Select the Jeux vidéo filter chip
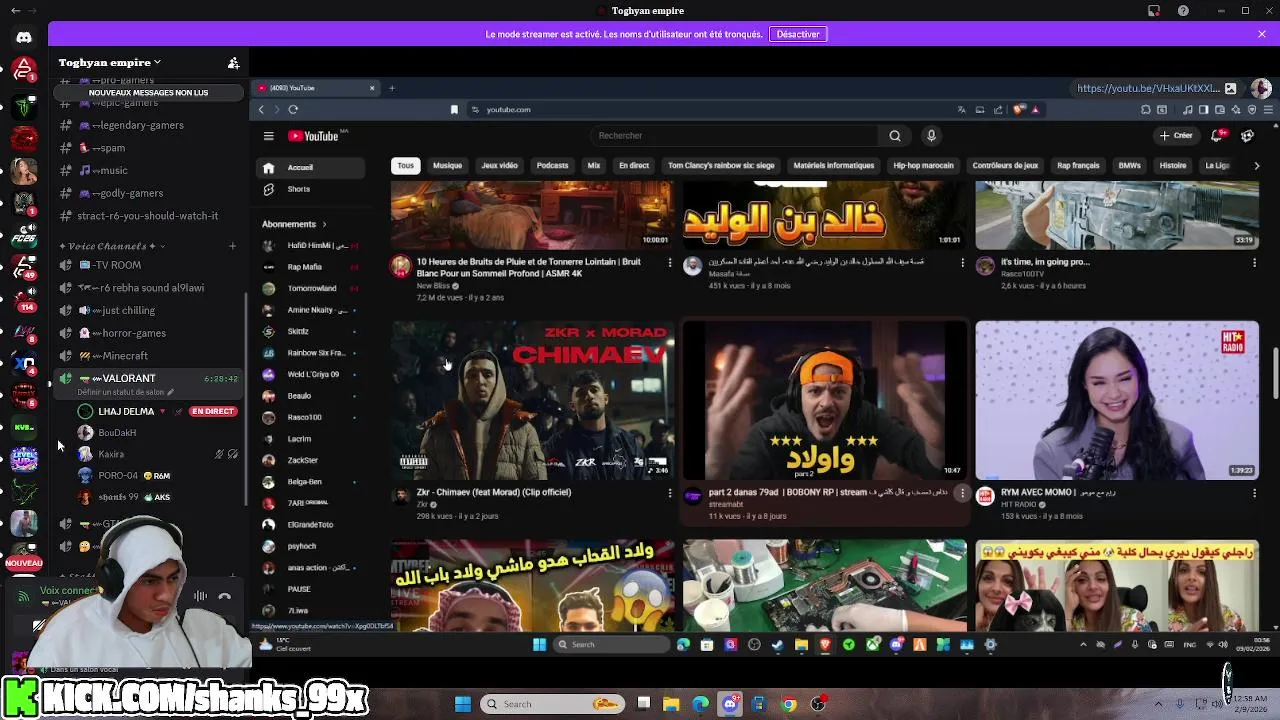This screenshot has width=1280, height=720. coord(499,166)
